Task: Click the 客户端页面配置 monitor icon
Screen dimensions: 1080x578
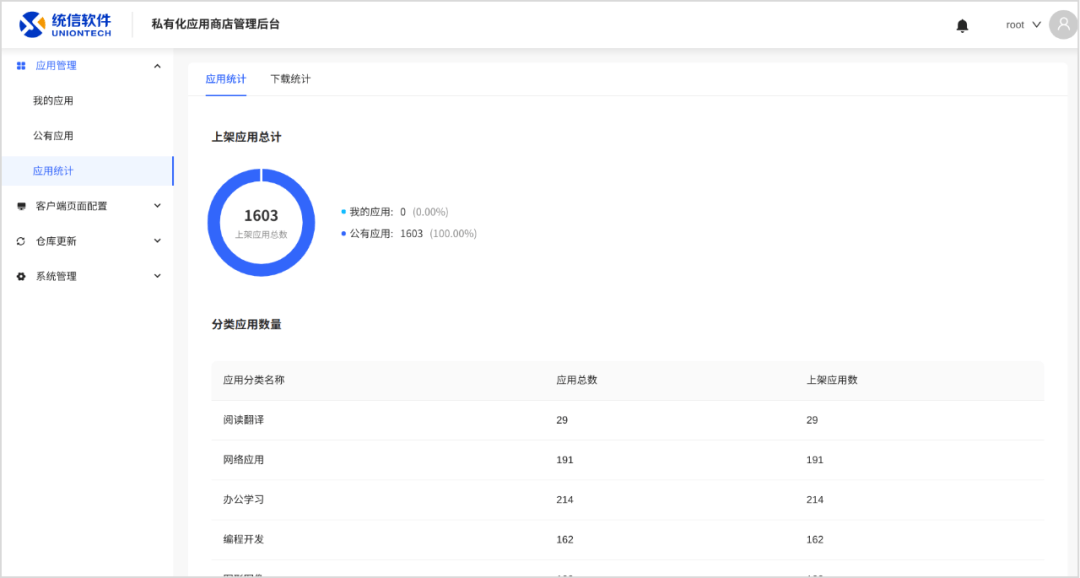Action: coord(21,206)
